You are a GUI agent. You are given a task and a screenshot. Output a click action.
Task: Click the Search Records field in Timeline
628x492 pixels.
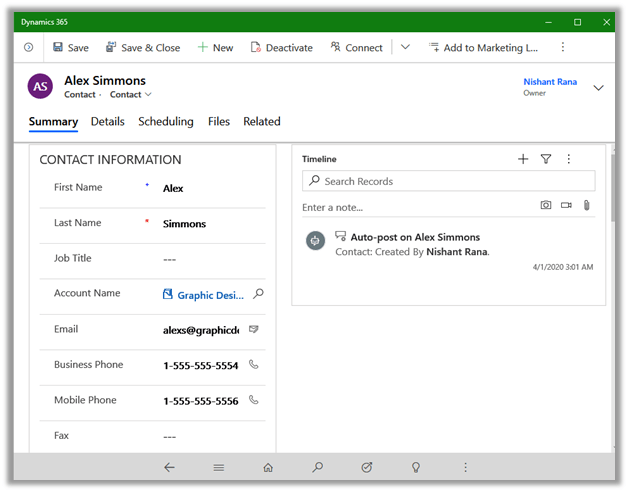pyautogui.click(x=450, y=181)
